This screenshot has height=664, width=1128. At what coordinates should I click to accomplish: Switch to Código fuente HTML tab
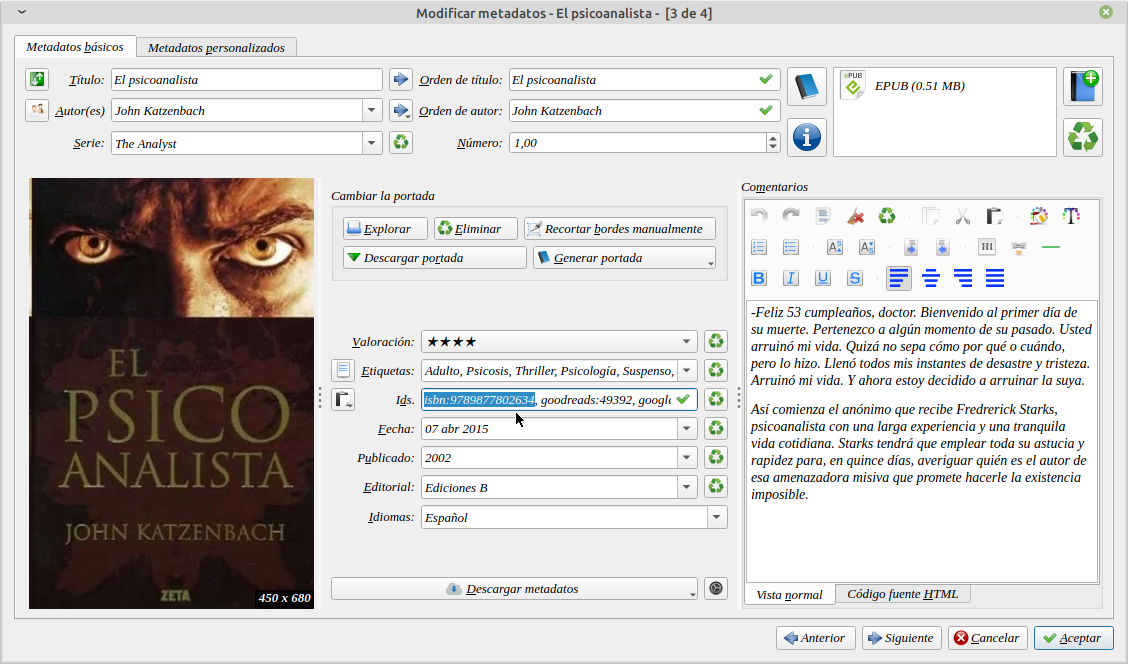pyautogui.click(x=902, y=594)
